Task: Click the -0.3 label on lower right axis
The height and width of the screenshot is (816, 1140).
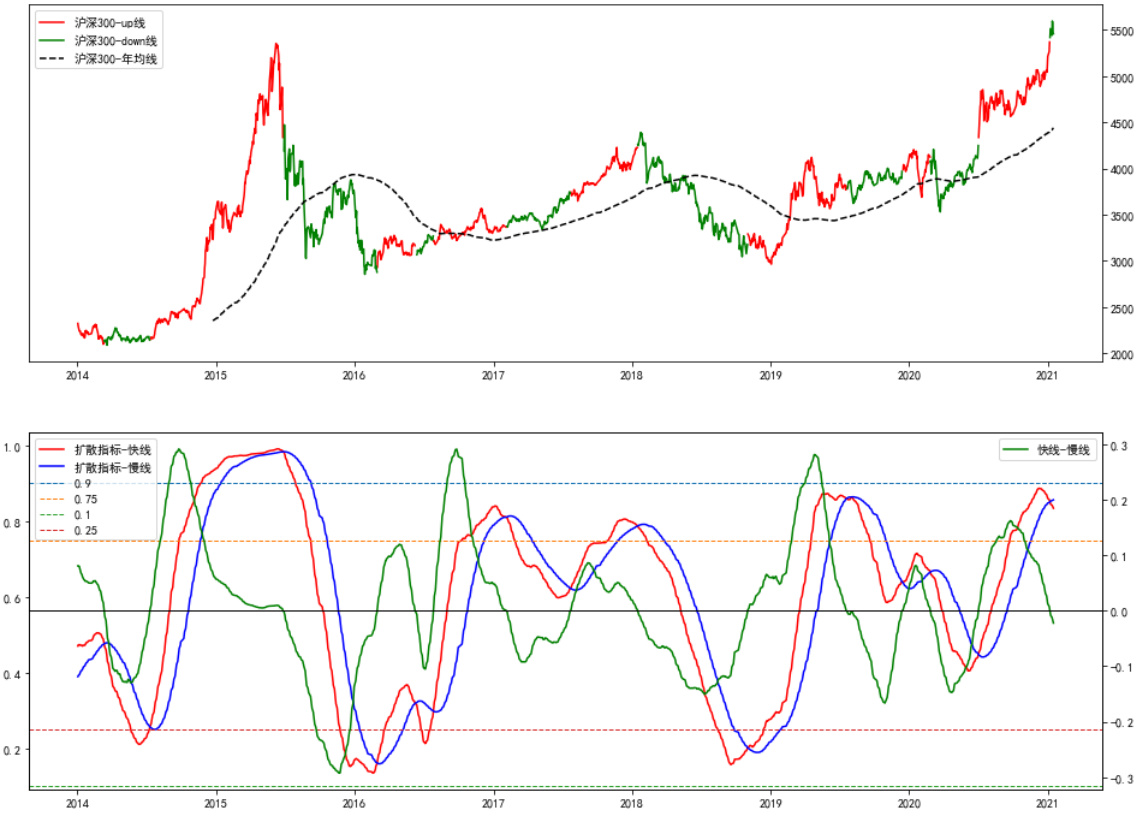Action: coord(1117,779)
